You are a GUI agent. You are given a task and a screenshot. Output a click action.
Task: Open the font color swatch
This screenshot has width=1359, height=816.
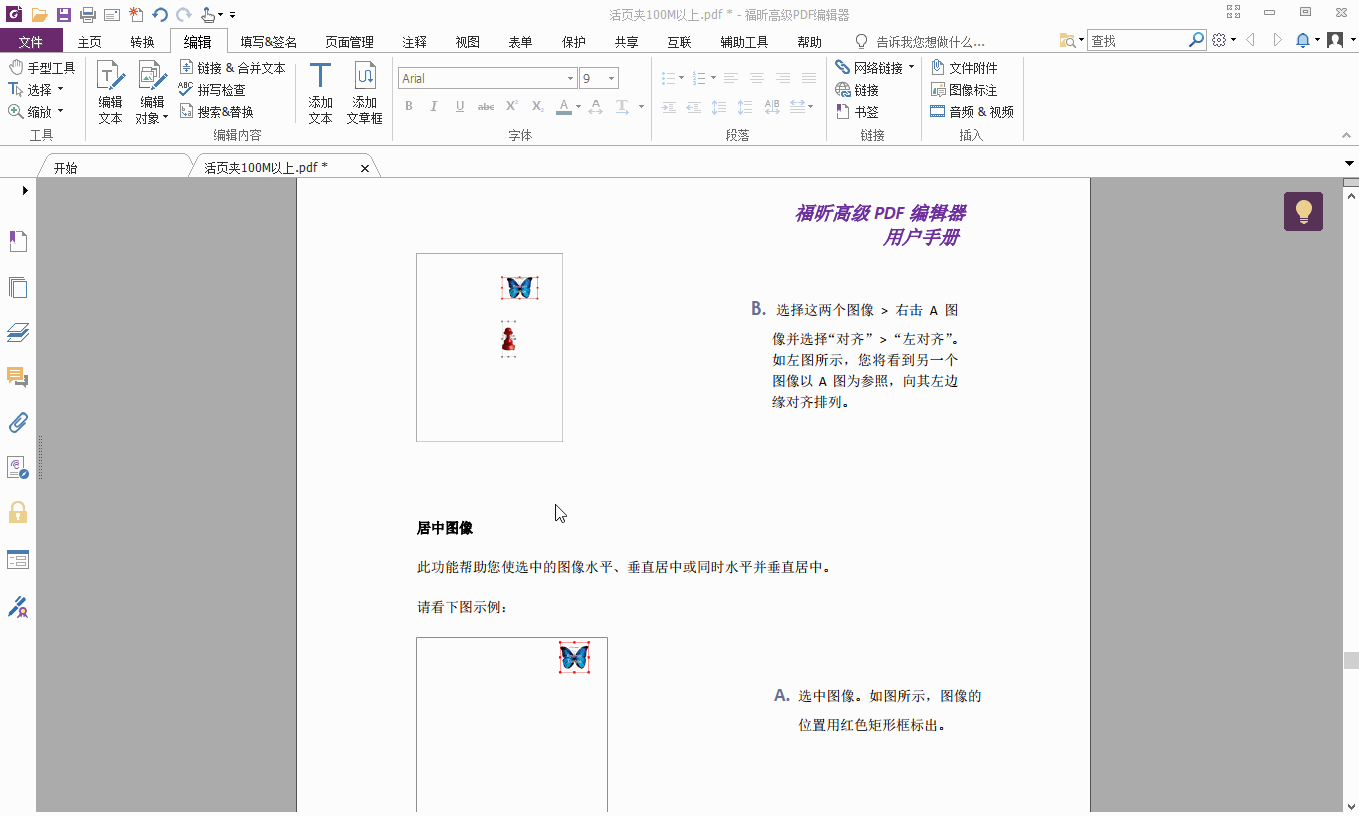(563, 105)
